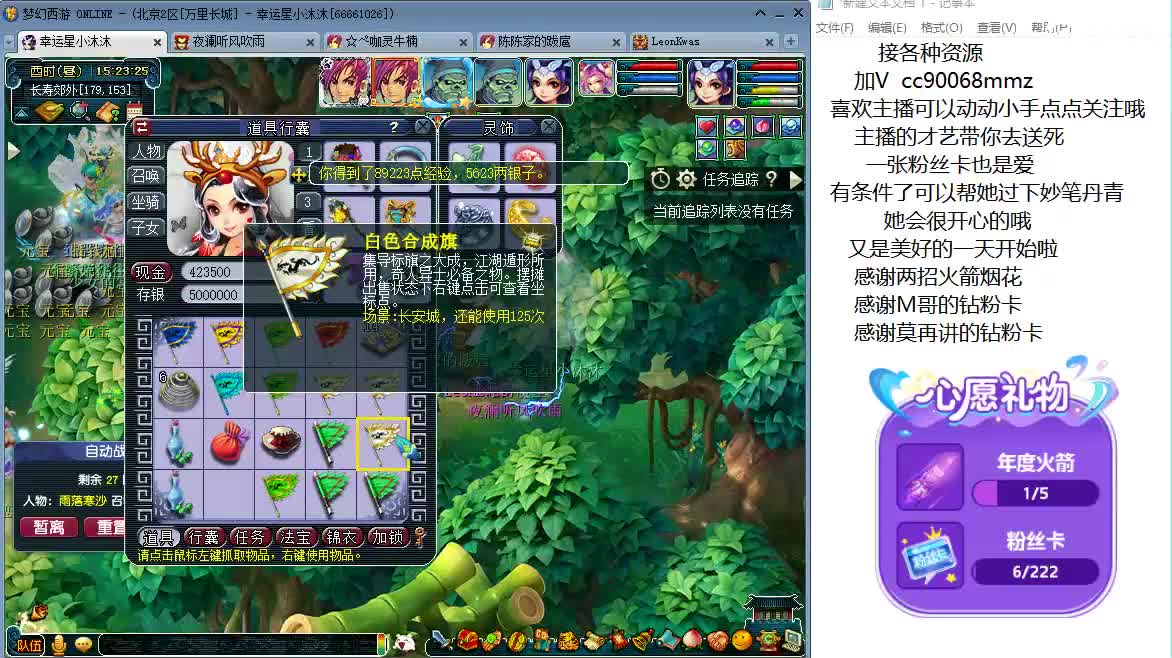Switch to 人物 equipment tab
Screen dimensions: 1172x658
[x=146, y=151]
